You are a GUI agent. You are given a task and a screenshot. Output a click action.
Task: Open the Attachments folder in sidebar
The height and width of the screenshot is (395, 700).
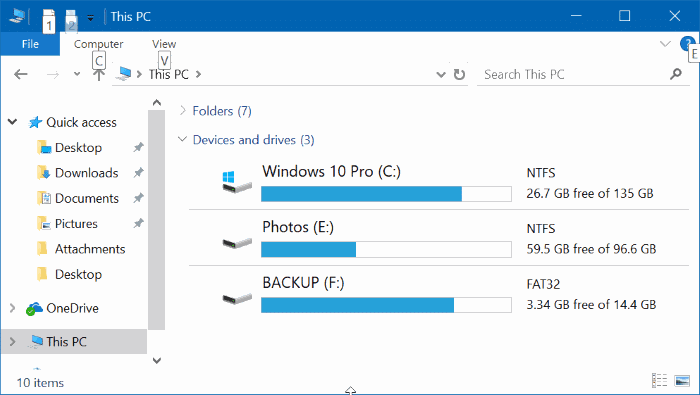coord(90,249)
